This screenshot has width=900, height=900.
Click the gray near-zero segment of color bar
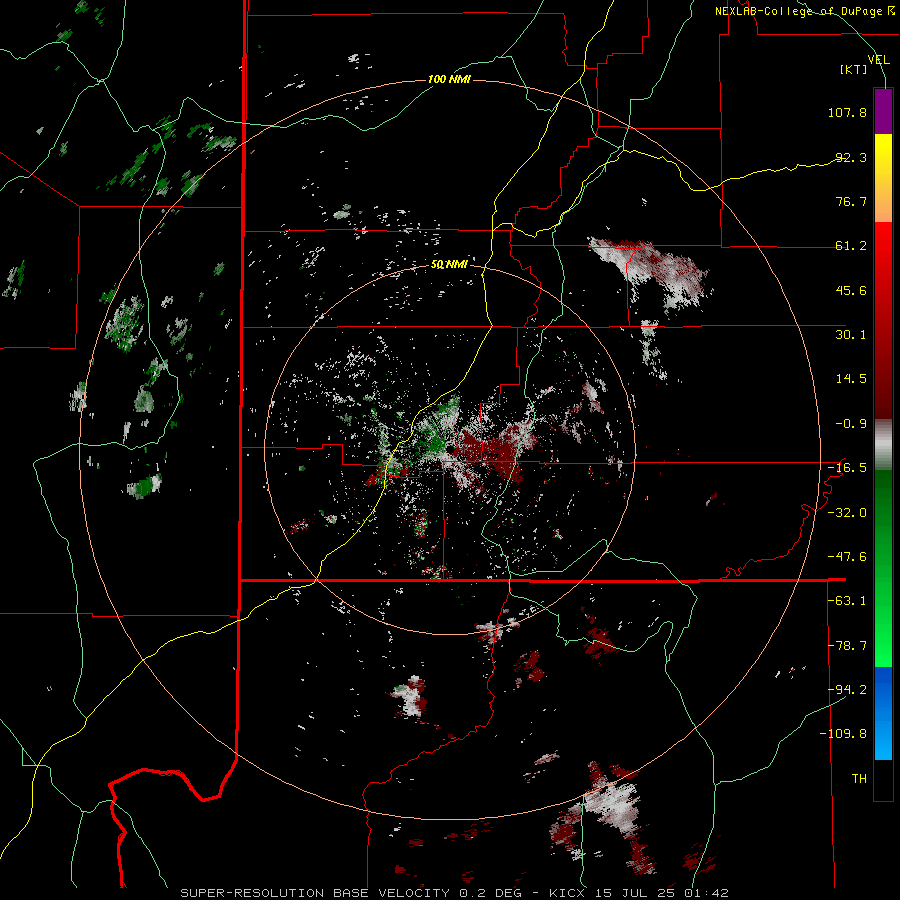pyautogui.click(x=883, y=445)
